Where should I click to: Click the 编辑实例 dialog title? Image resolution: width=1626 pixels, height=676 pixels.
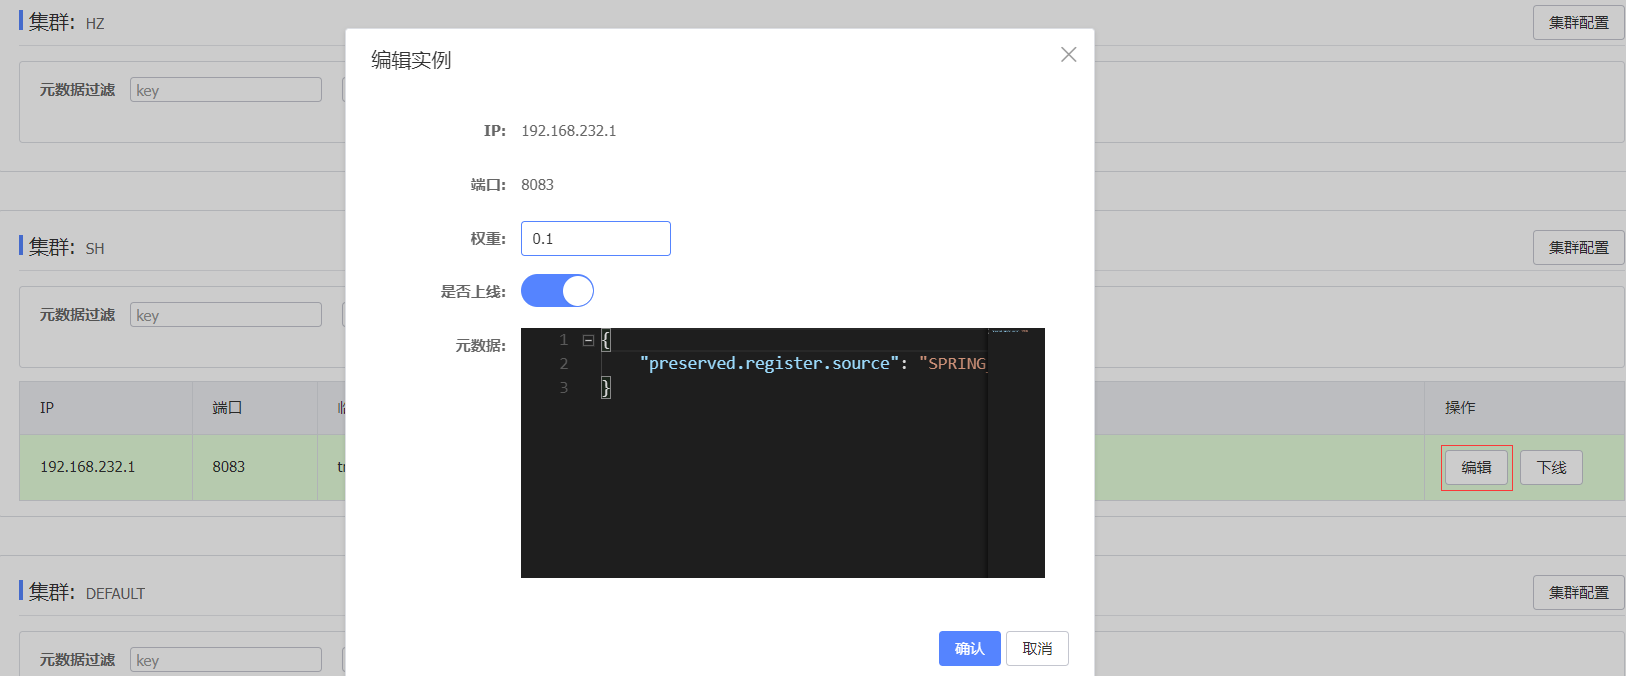pyautogui.click(x=411, y=60)
